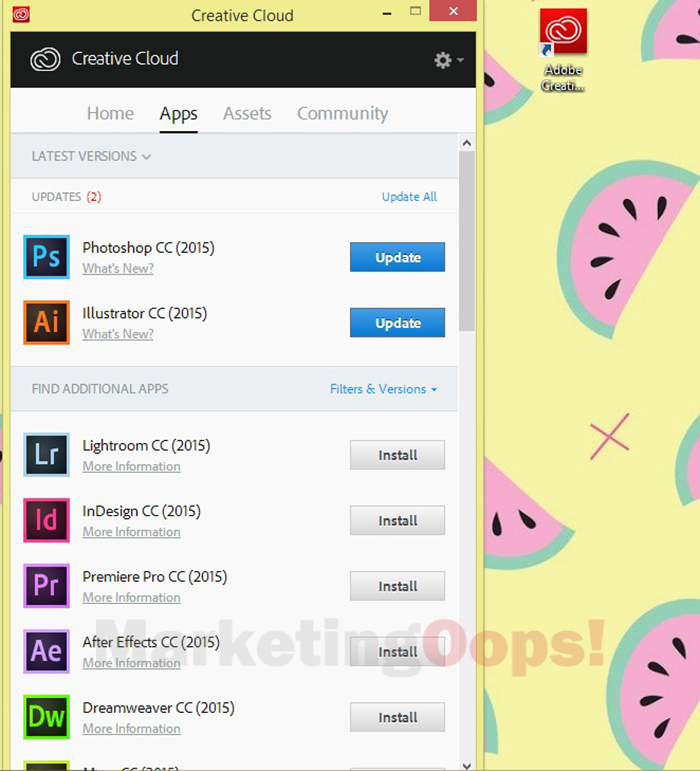Open More Information for Premiere Pro CC
The height and width of the screenshot is (771, 700).
tap(131, 597)
